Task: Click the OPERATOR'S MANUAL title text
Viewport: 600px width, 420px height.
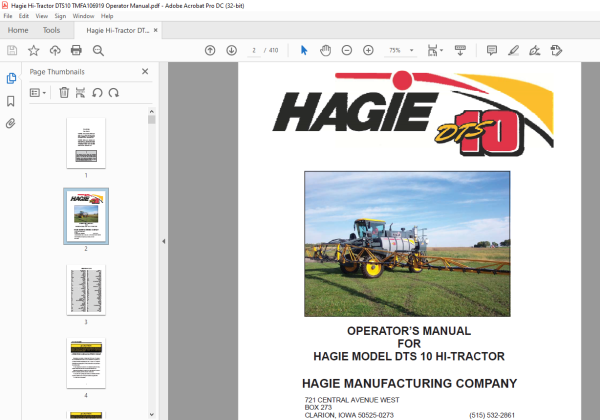Action: (x=409, y=331)
